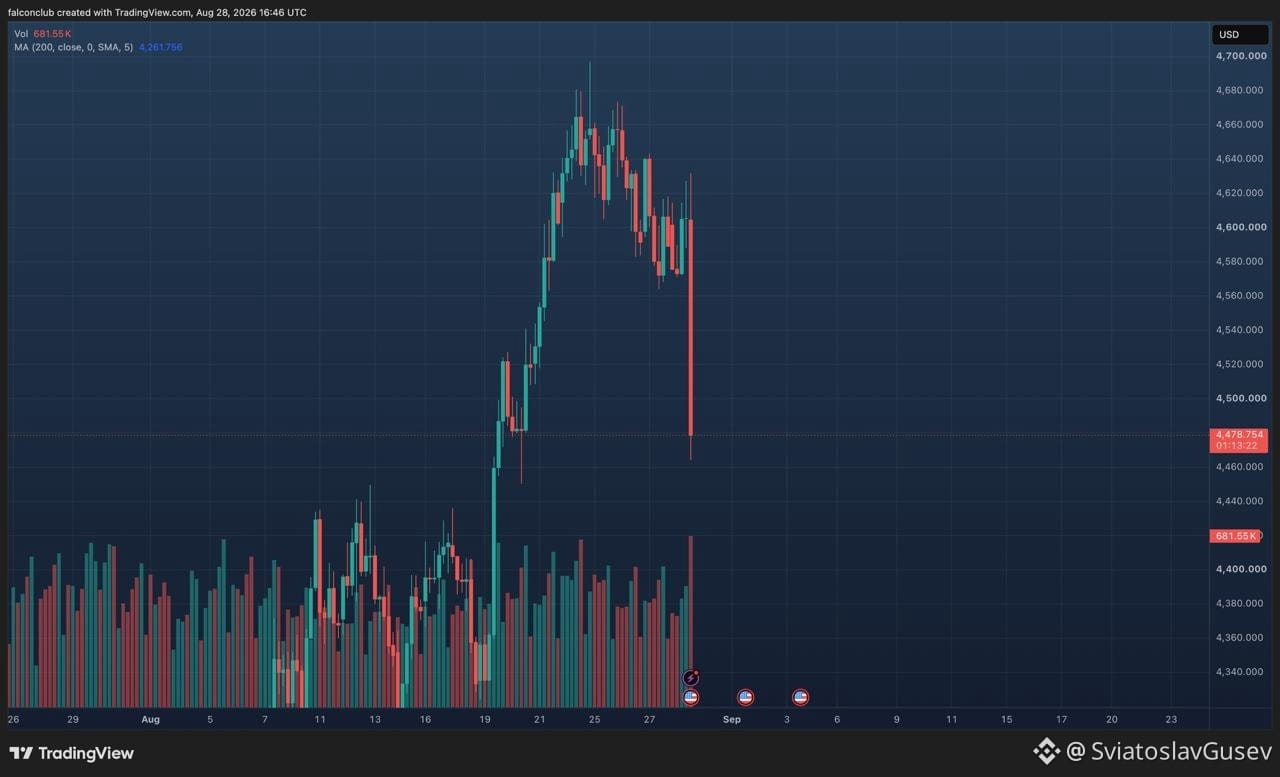This screenshot has height=777, width=1280.
Task: Click the red 681.55K volume axis label
Action: [1235, 536]
